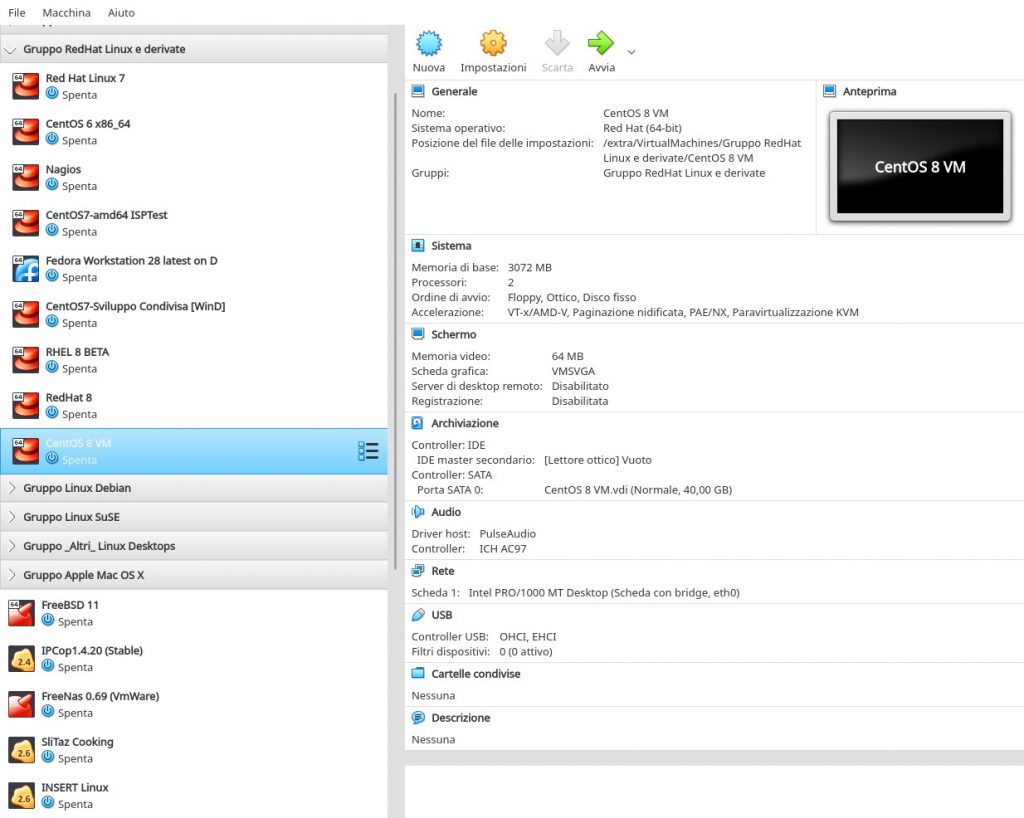The image size is (1024, 818).
Task: Select the Red Hat Linux 7 machine icon
Action: click(25, 86)
